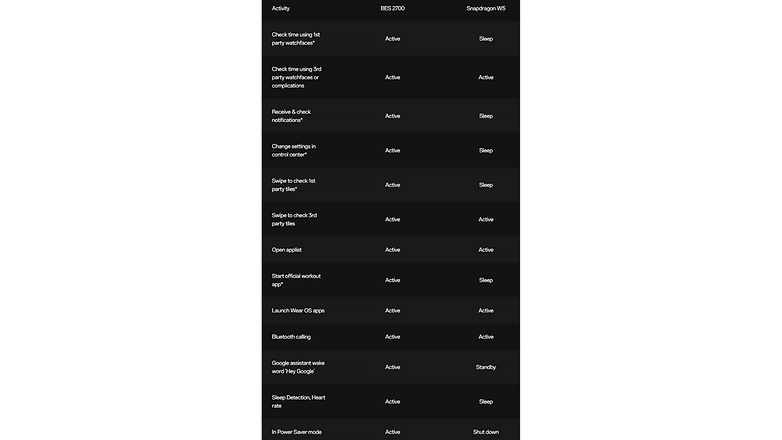Click 'Change settings in control center' label

[x=293, y=150]
